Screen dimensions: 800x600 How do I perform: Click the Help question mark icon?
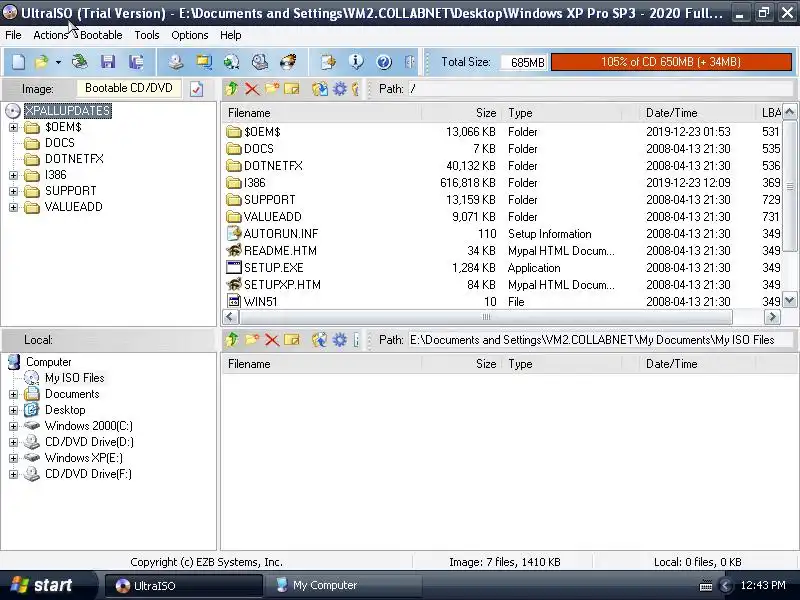[384, 62]
